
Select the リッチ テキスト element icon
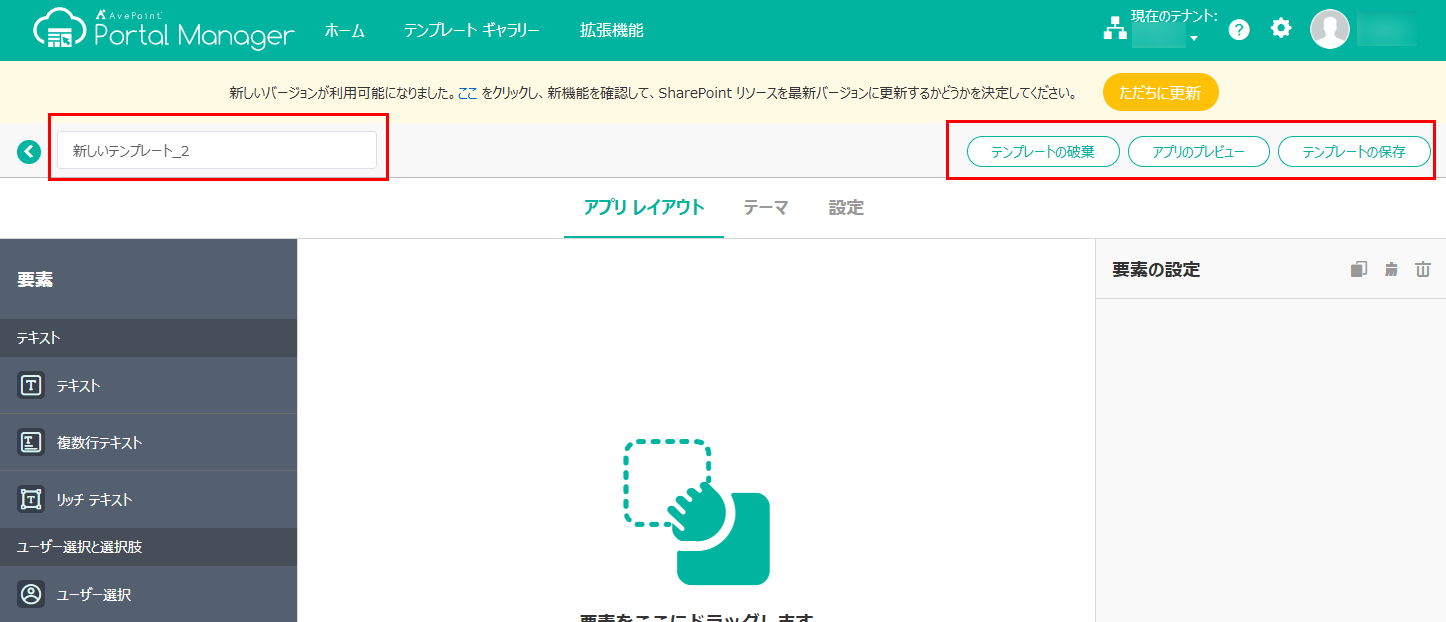[x=31, y=499]
